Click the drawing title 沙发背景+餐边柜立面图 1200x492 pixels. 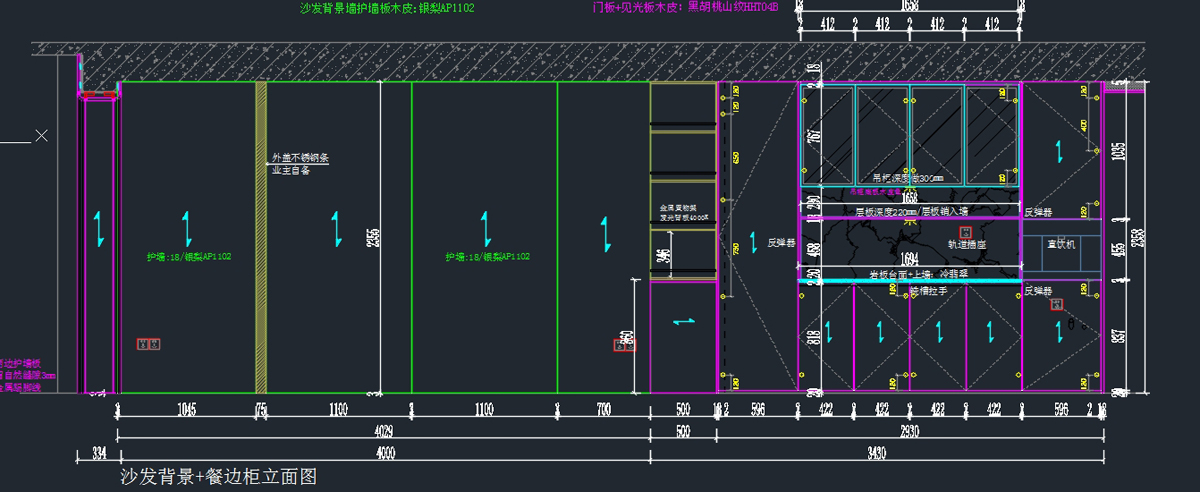point(217,477)
